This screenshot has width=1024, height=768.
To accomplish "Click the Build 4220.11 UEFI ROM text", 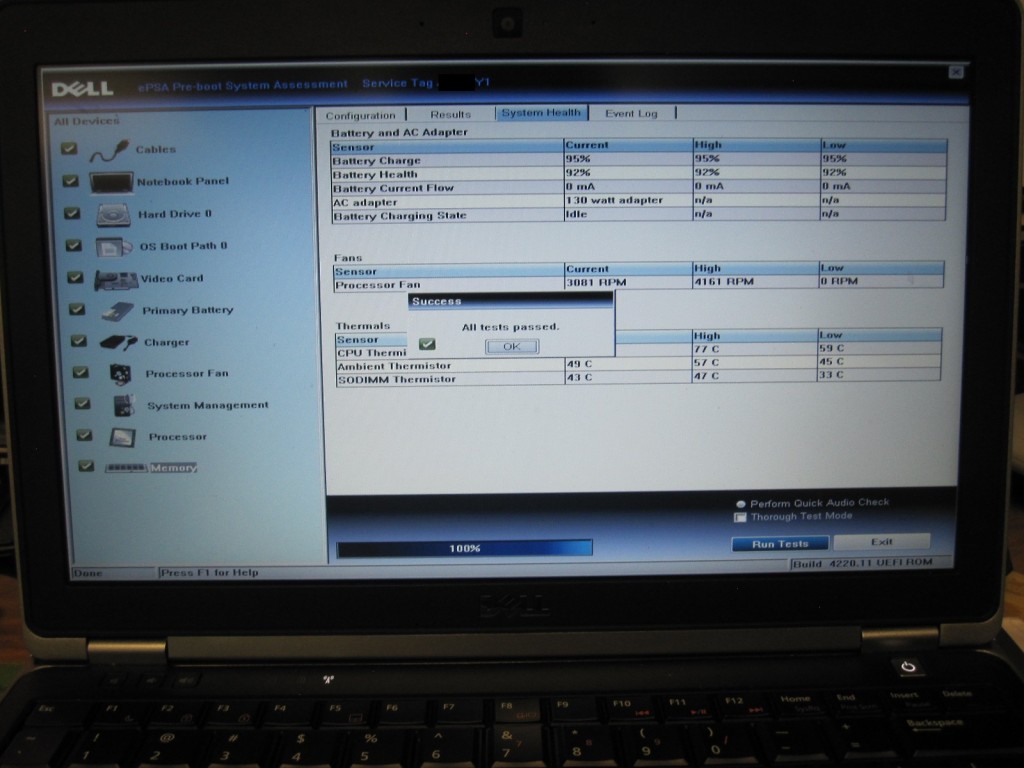I will tap(863, 563).
